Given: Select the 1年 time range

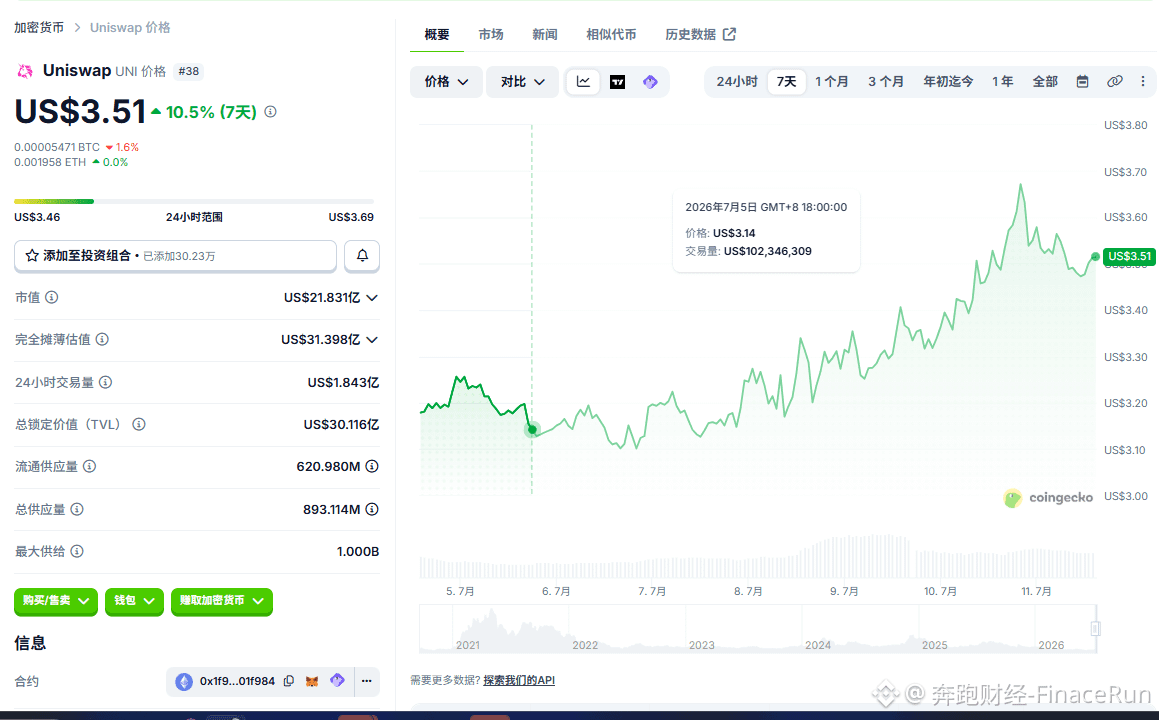Looking at the screenshot, I should click(1003, 81).
